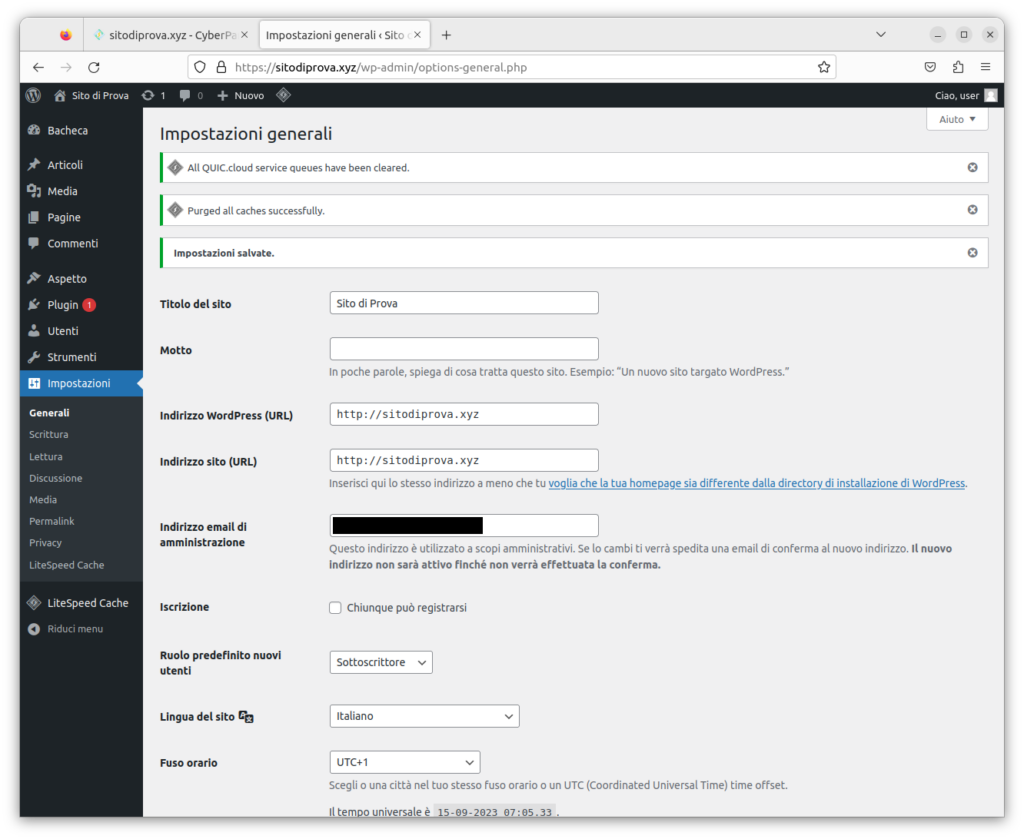
Task: Select Discussione settings submenu
Action: pyautogui.click(x=56, y=478)
